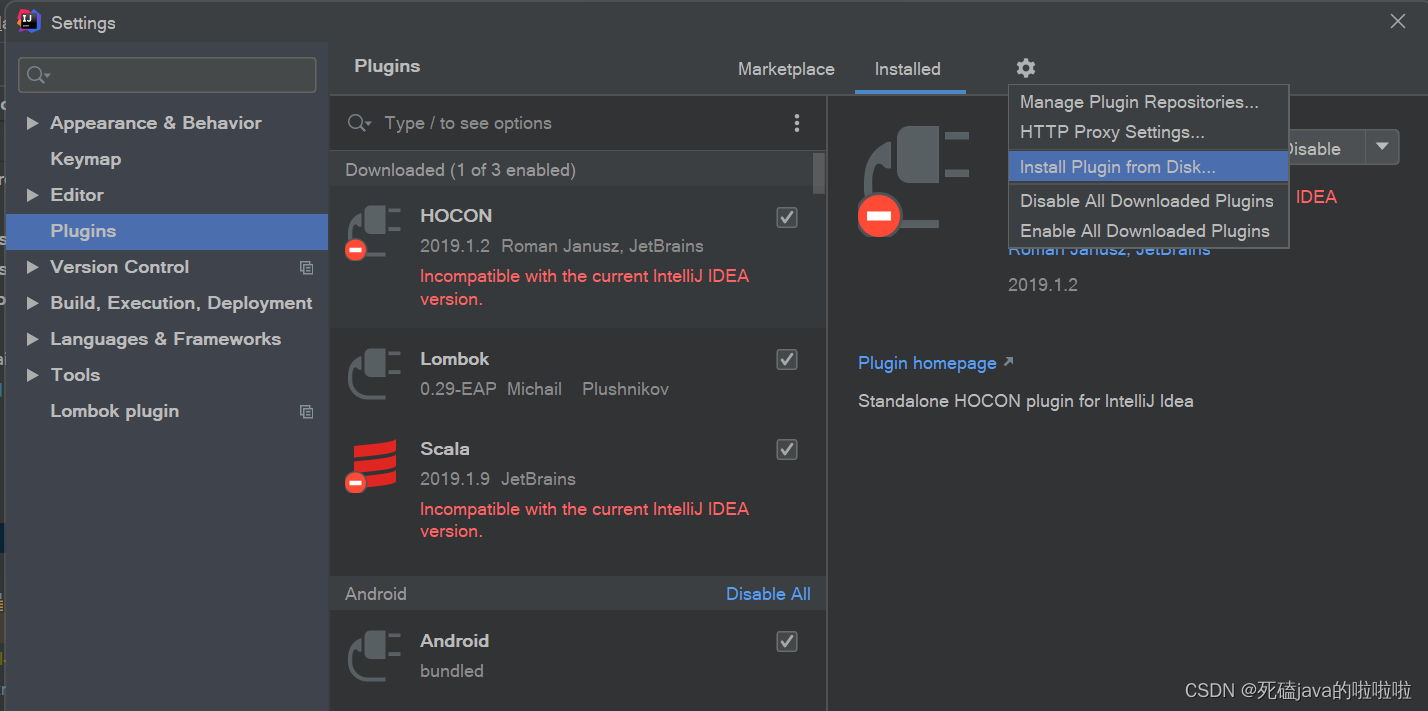Open the vertical ellipsis options menu
1428x711 pixels.
point(797,123)
